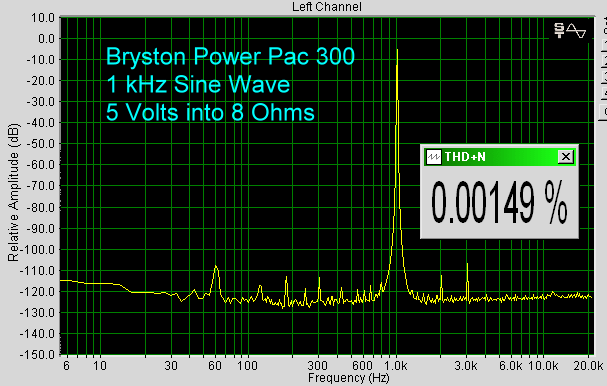Screen dimensions: 607x386
Task: Click the 0.00149 % THD+N value display
Action: 499,202
